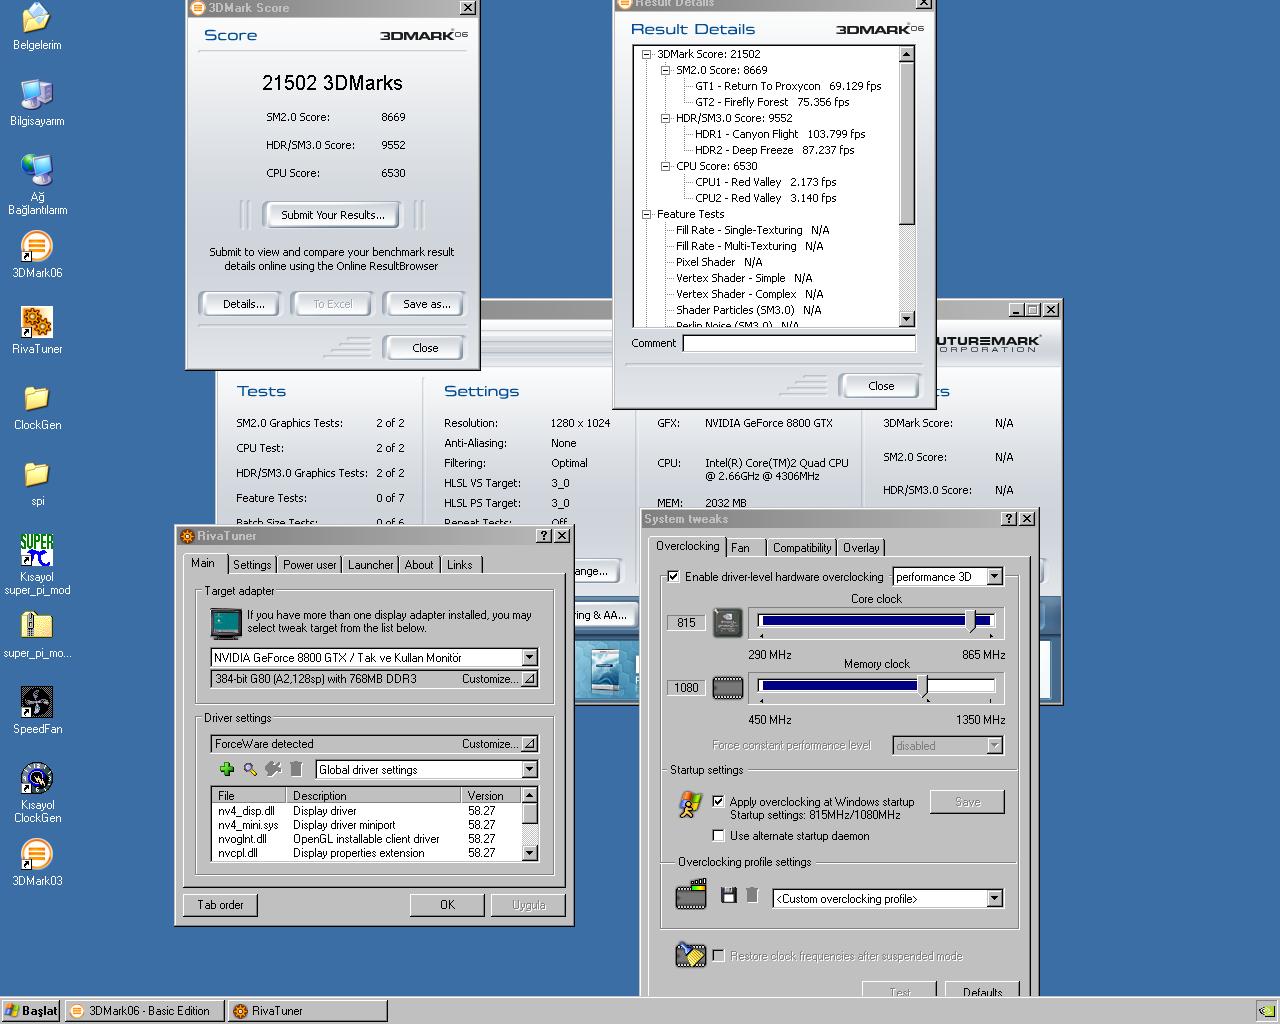Click the wrench tool icon in Driver settings
The height and width of the screenshot is (1024, 1280).
pos(273,769)
